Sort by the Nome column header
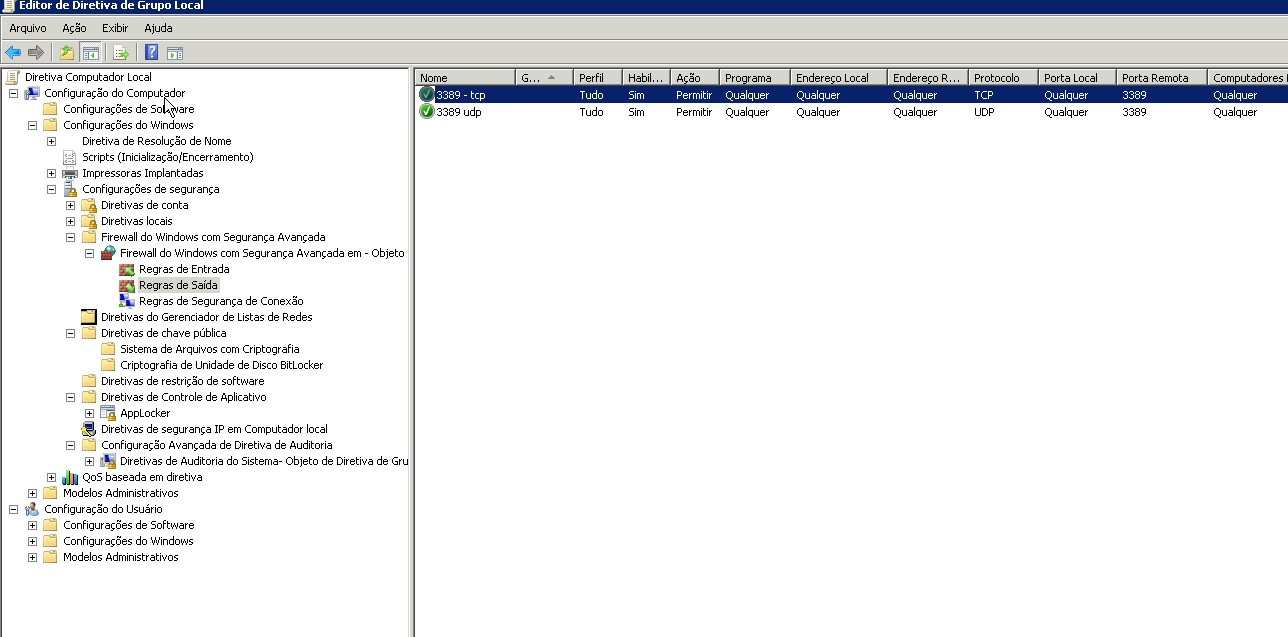The image size is (1288, 637). tap(465, 77)
